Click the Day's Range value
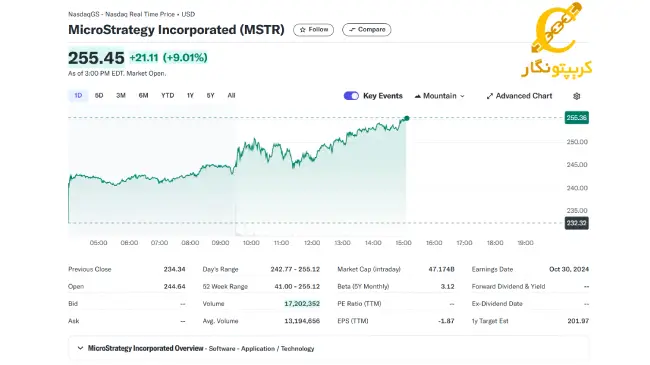The width and height of the screenshot is (650, 365). pos(295,269)
